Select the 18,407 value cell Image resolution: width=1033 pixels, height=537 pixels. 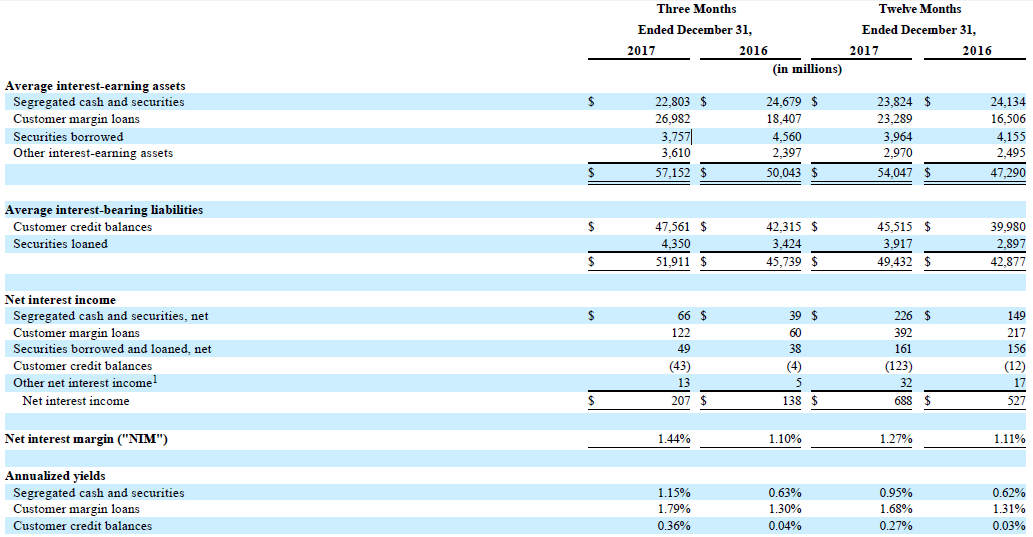click(783, 119)
